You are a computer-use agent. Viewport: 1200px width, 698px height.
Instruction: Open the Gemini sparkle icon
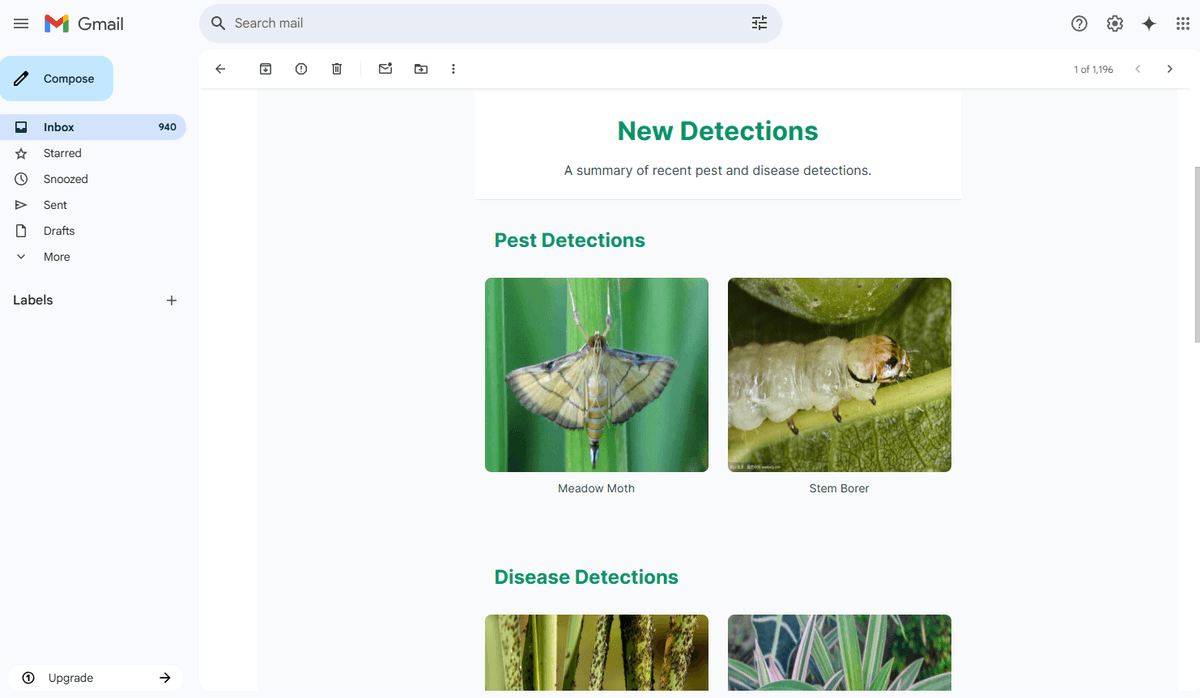click(x=1149, y=24)
